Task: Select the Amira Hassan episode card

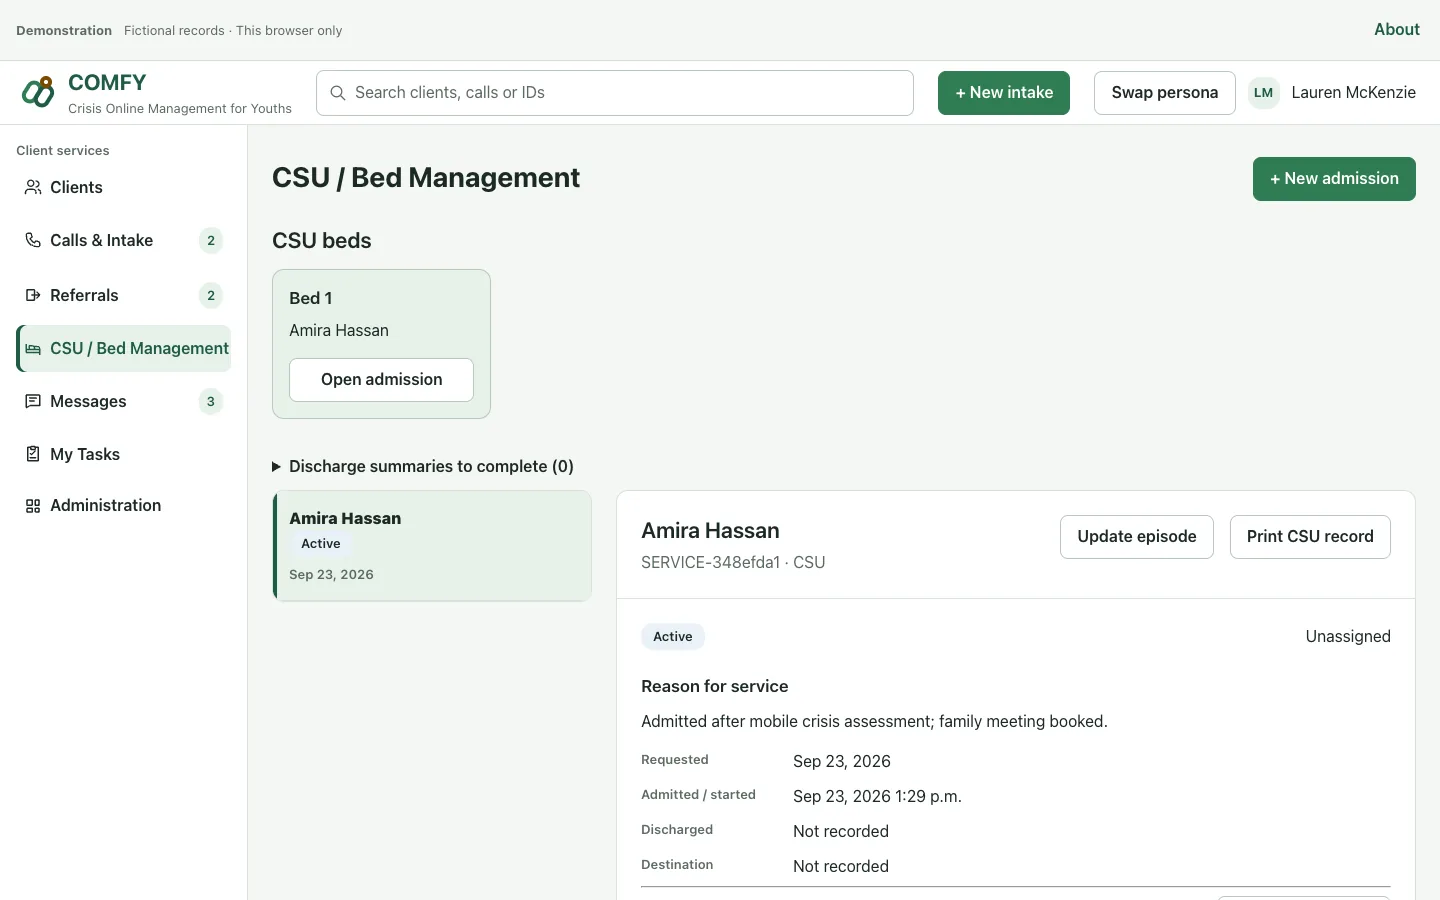Action: [x=432, y=546]
